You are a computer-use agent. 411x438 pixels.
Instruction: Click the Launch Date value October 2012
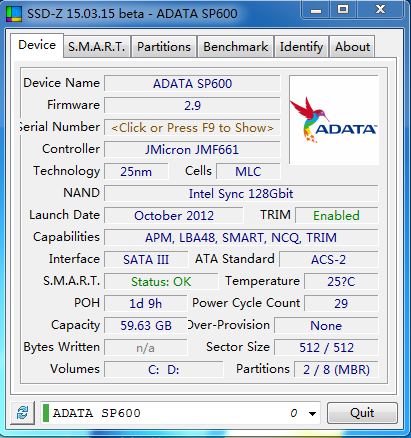click(x=174, y=215)
